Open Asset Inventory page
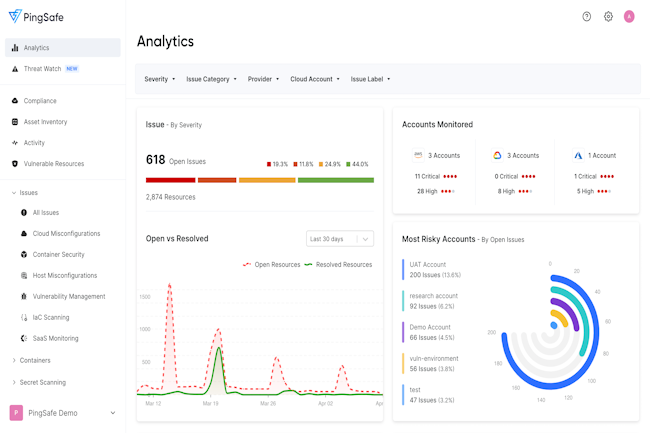The width and height of the screenshot is (650, 433). coord(45,122)
